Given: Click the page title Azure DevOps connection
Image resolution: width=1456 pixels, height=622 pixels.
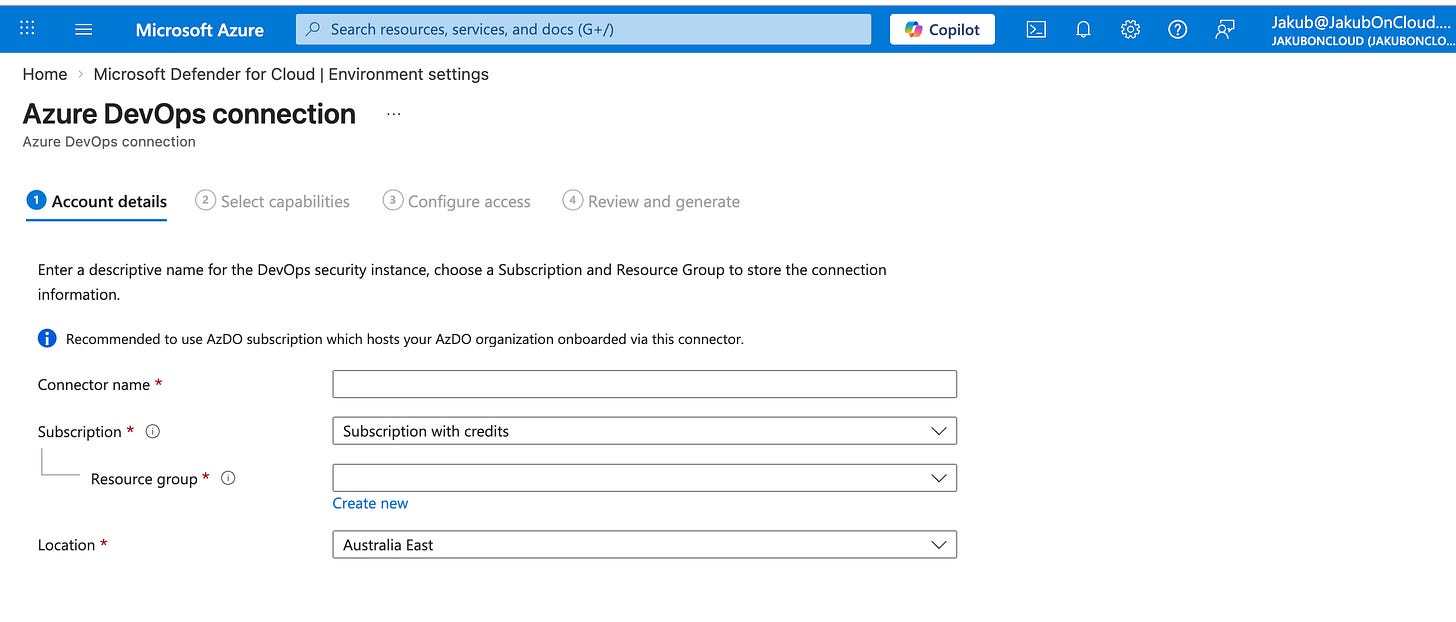Looking at the screenshot, I should click(x=189, y=114).
